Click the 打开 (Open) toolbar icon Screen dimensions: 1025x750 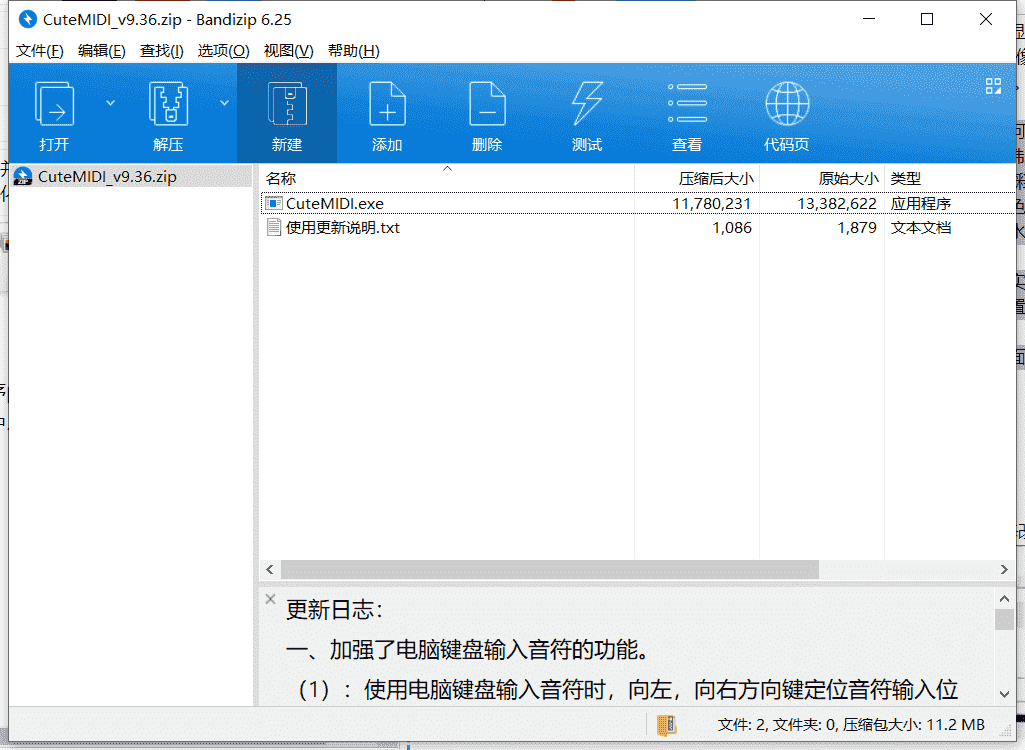(x=54, y=104)
